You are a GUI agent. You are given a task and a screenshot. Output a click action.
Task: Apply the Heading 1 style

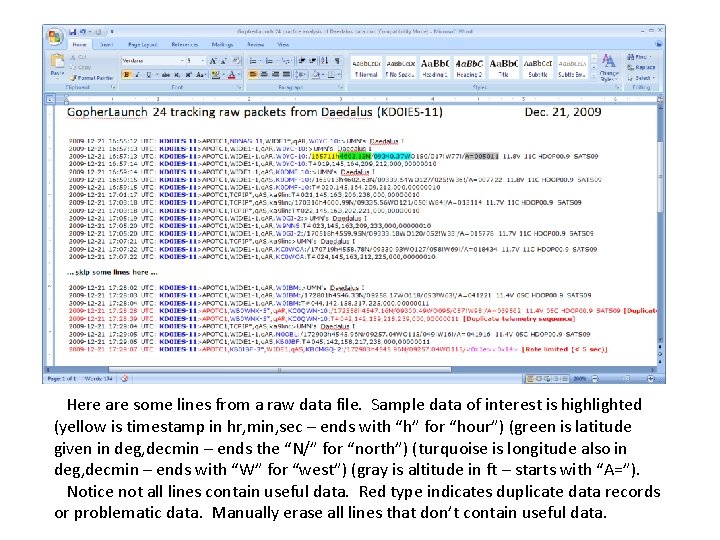pyautogui.click(x=434, y=68)
